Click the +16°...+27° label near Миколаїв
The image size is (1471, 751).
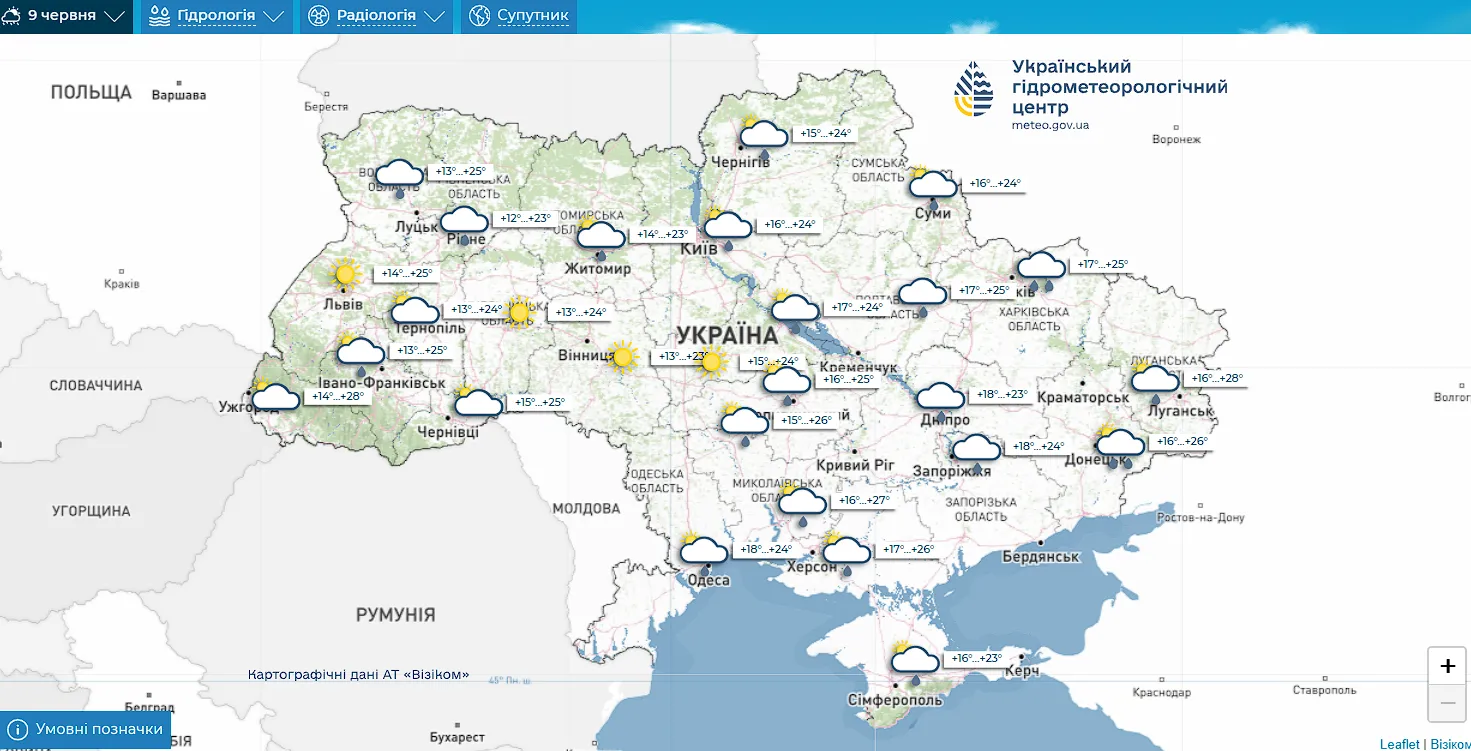tap(864, 500)
